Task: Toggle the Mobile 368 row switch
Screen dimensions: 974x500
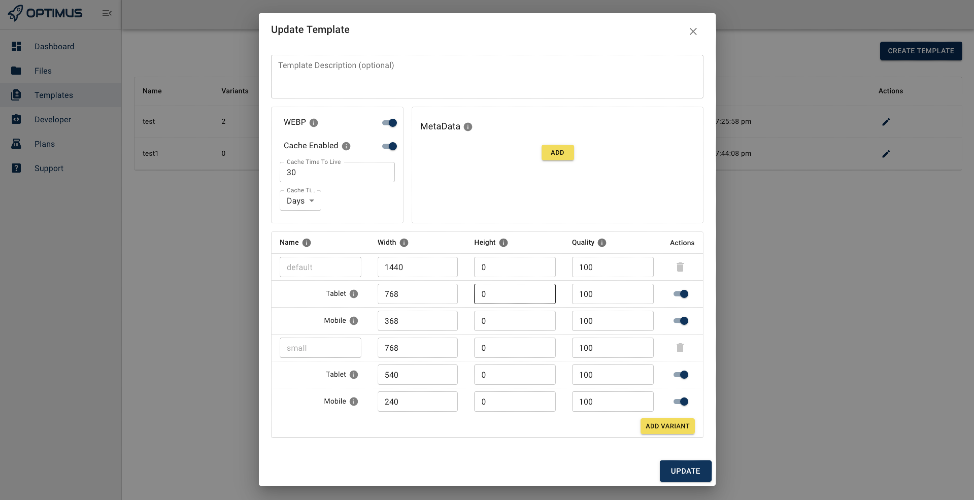Action: [681, 321]
